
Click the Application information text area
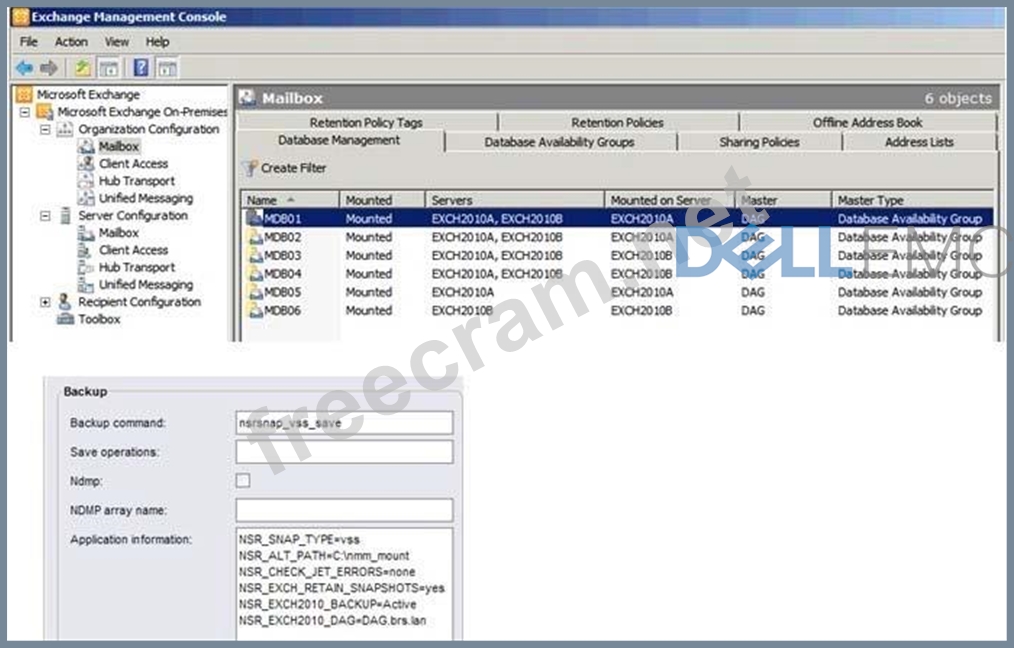click(344, 584)
